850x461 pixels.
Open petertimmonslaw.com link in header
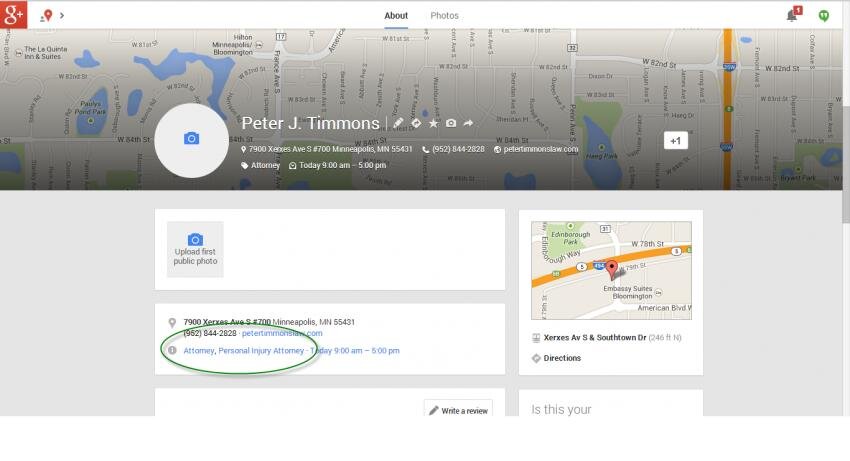tap(540, 149)
